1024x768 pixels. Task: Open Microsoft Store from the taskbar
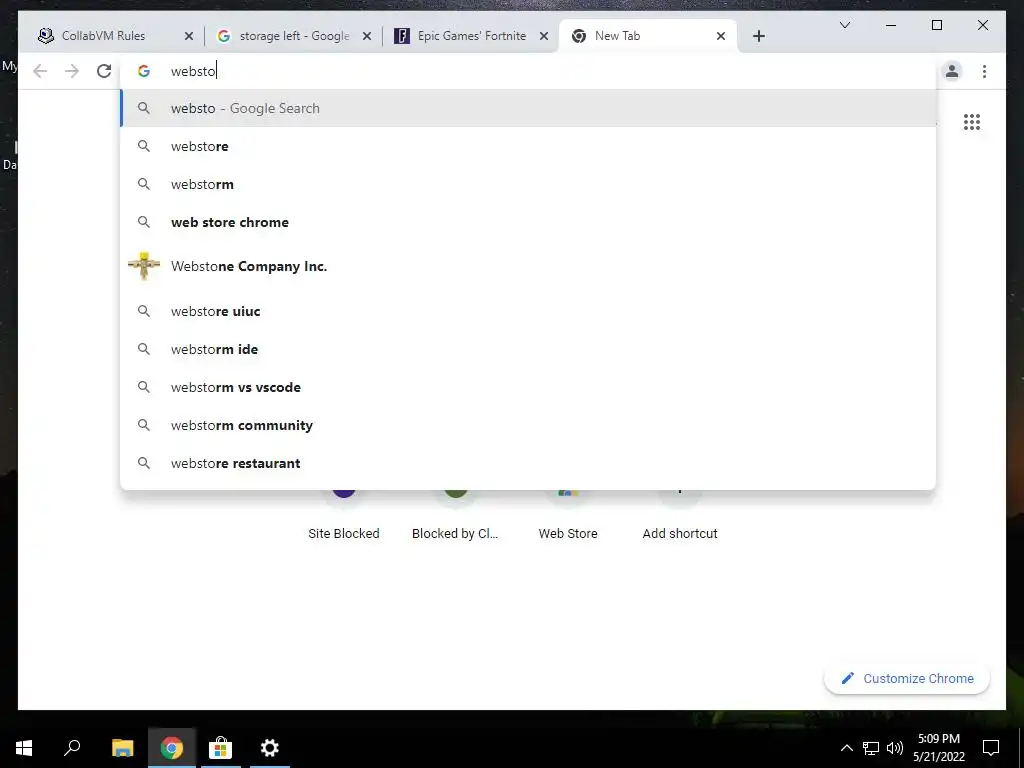[x=220, y=748]
